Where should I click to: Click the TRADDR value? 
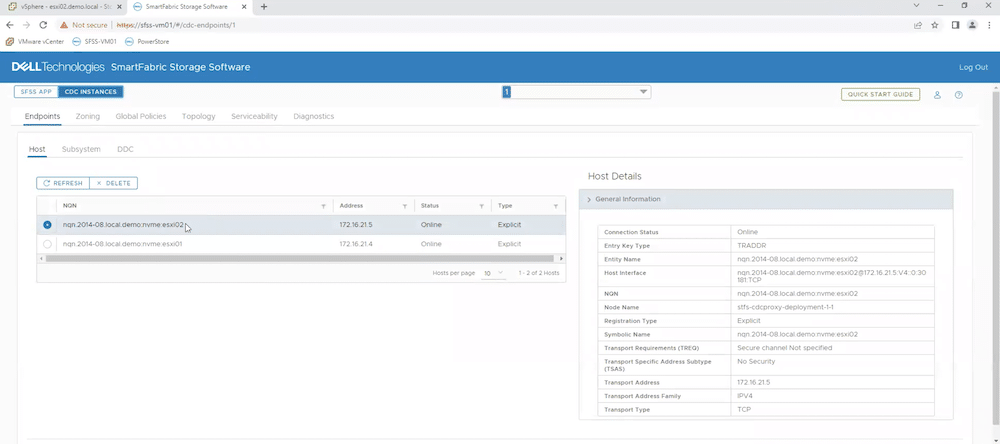point(750,246)
